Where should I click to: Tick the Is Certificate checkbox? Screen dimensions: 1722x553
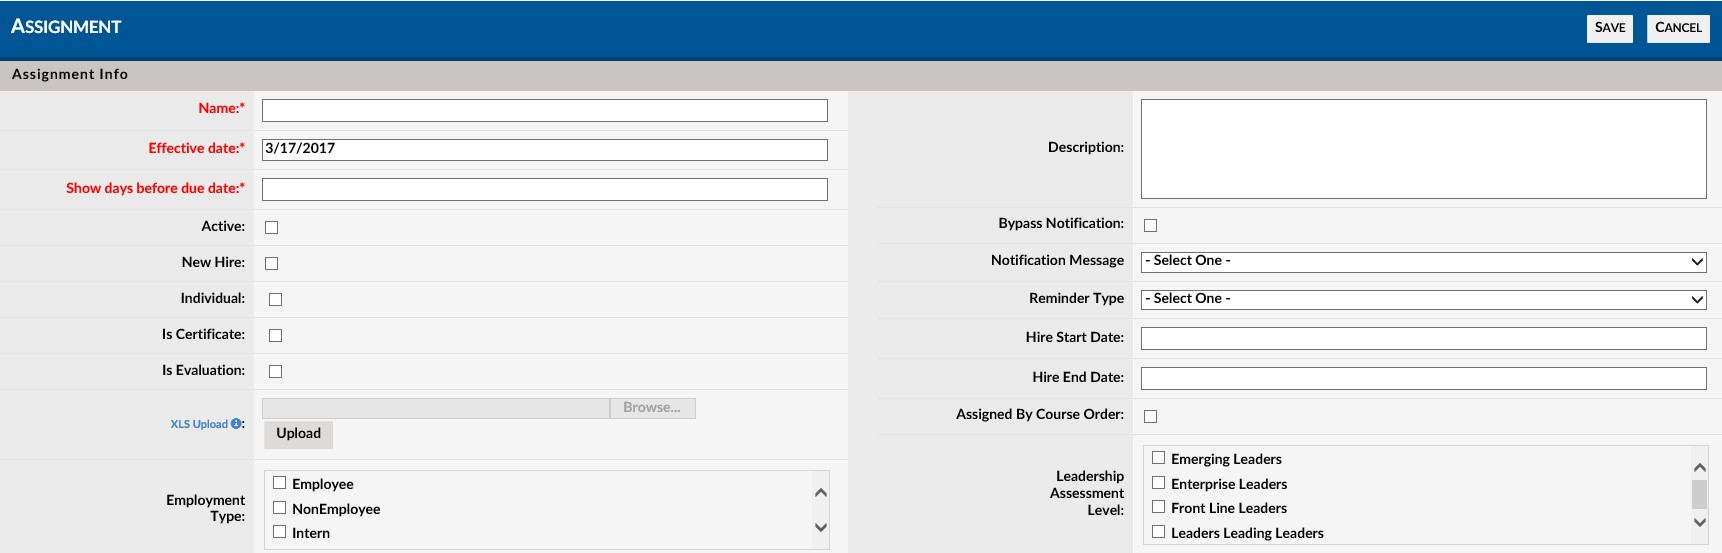point(275,336)
